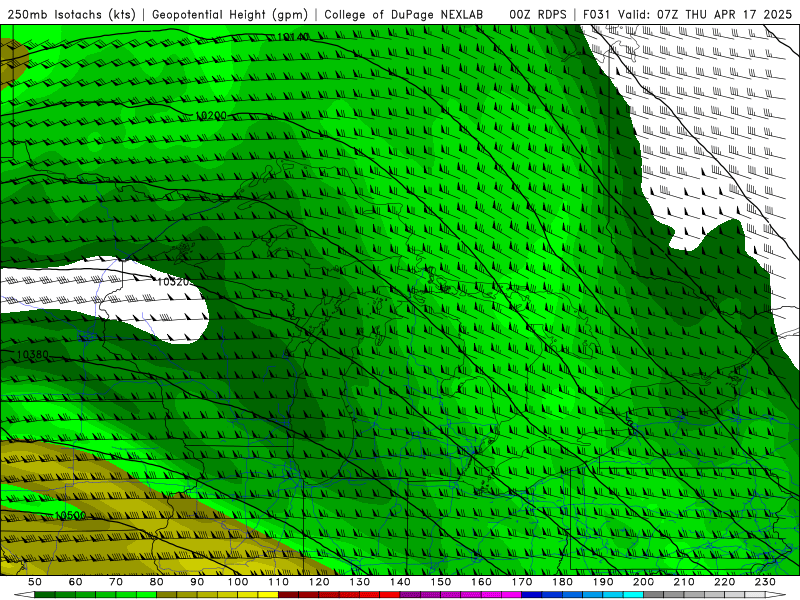This screenshot has width=800, height=600.
Task: Select the olive swatch just after 80
Action: coord(167,595)
